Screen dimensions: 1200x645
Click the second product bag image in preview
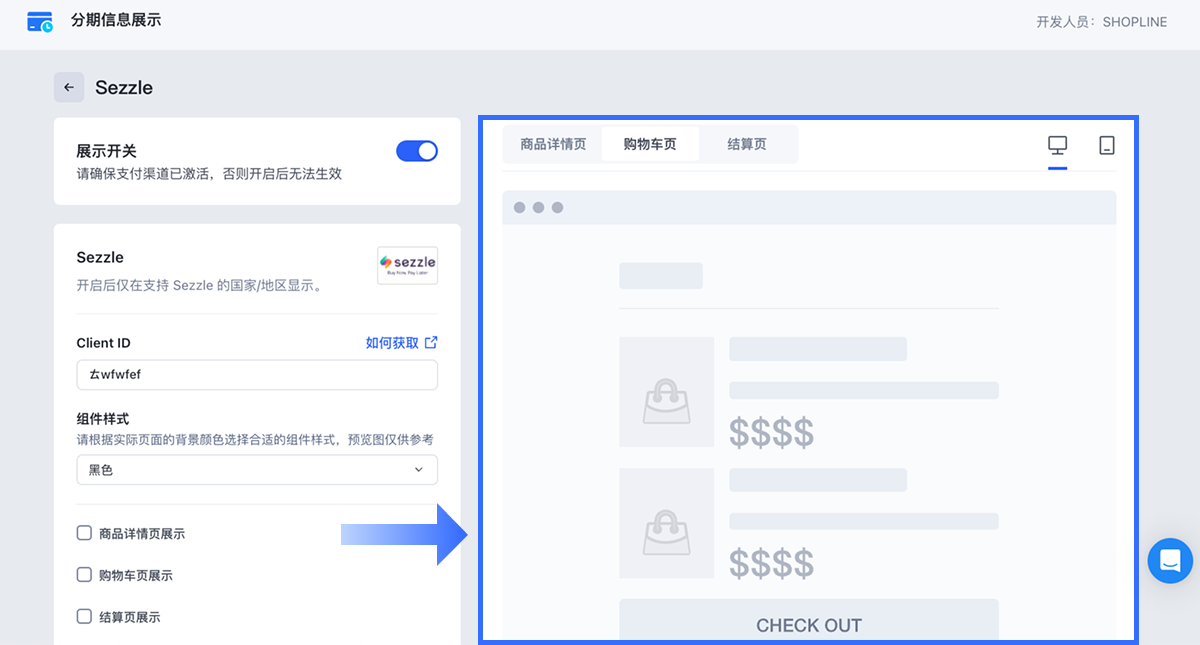click(x=666, y=523)
